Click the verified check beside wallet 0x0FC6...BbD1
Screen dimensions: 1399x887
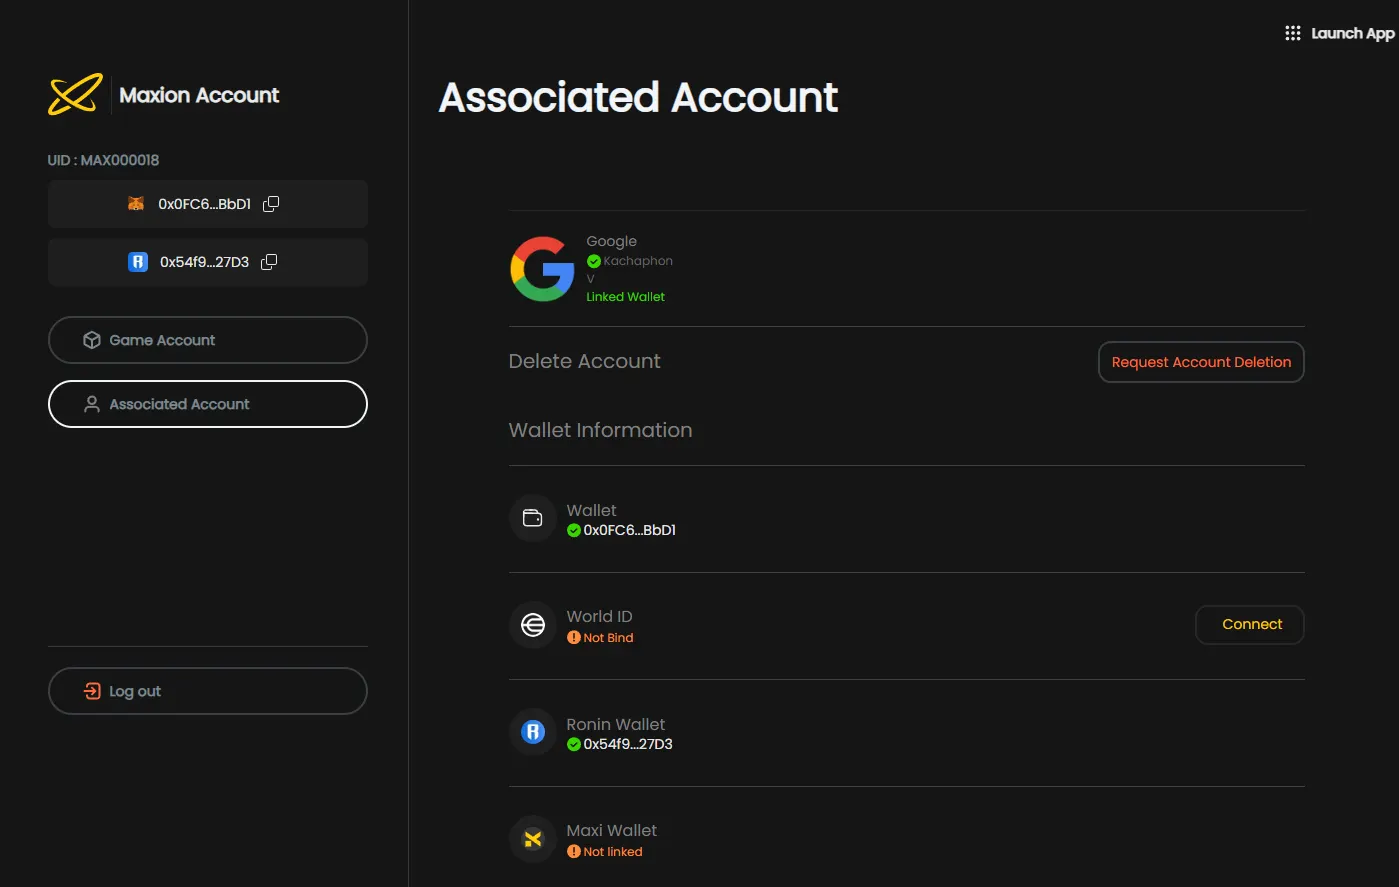point(574,531)
